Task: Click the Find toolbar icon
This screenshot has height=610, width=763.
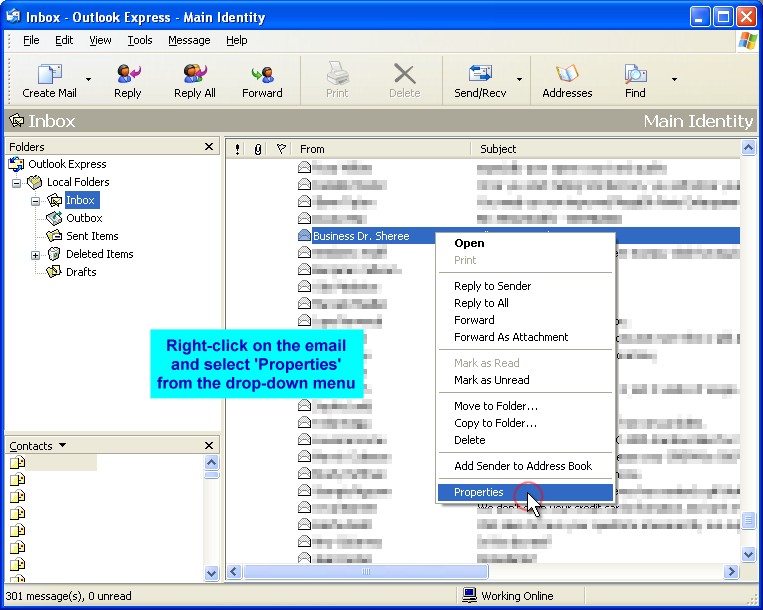Action: pos(635,75)
